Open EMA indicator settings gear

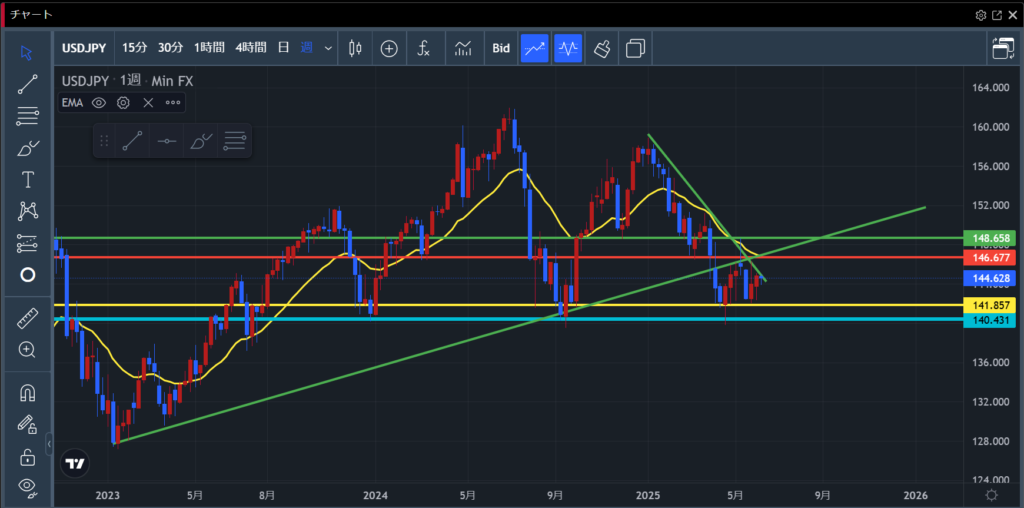click(123, 103)
